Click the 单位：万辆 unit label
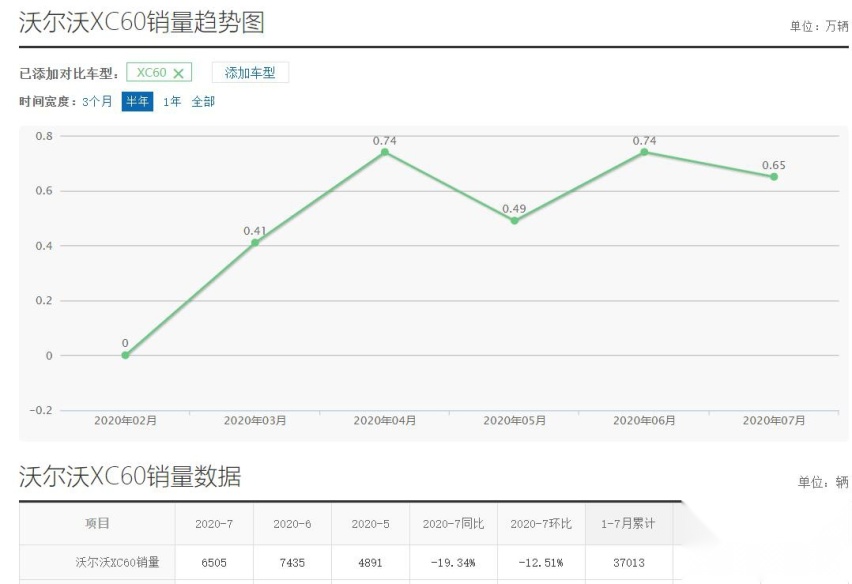The height and width of the screenshot is (584, 852). pos(819,26)
